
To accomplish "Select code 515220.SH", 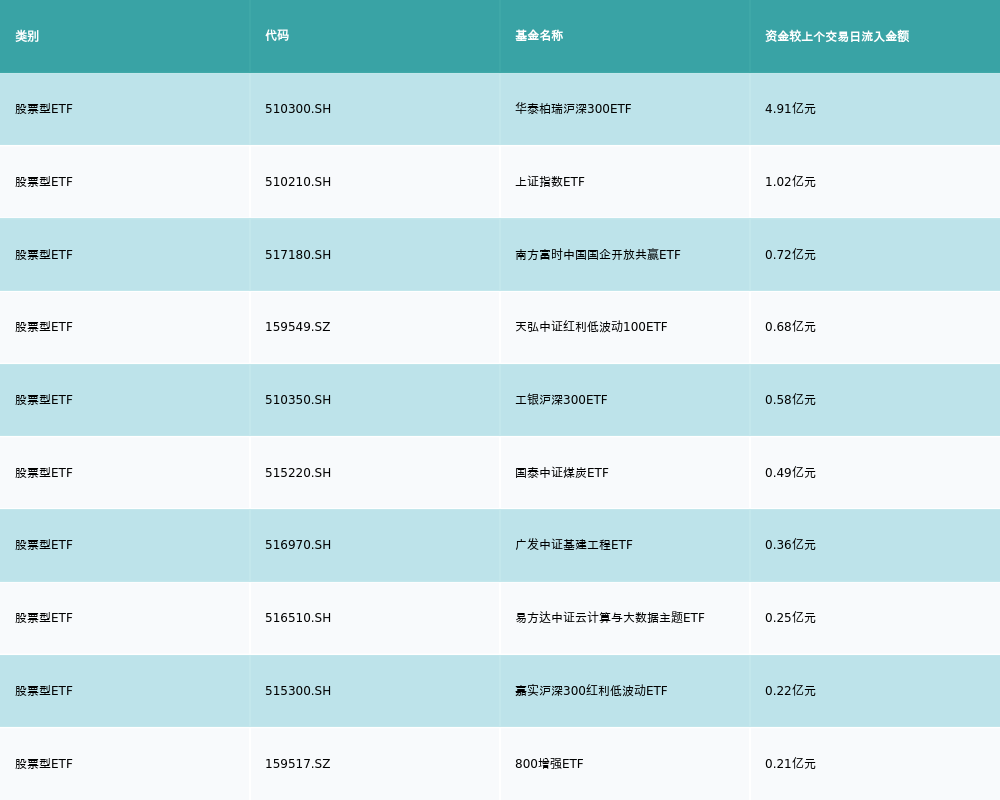I will (x=298, y=473).
